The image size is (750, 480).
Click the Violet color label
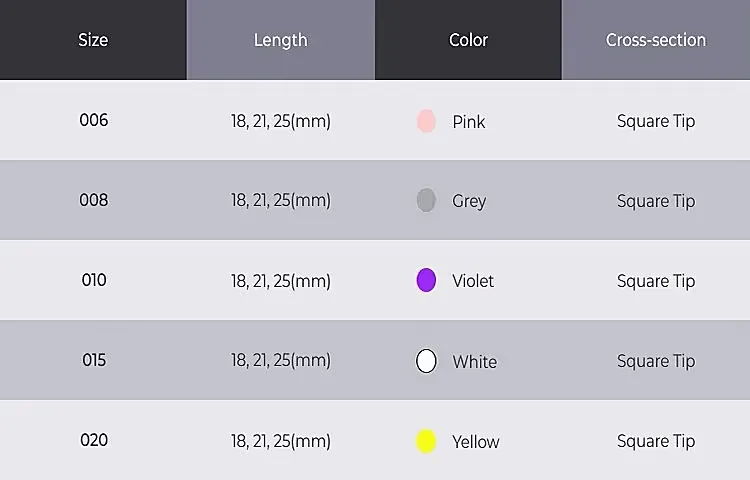point(473,281)
